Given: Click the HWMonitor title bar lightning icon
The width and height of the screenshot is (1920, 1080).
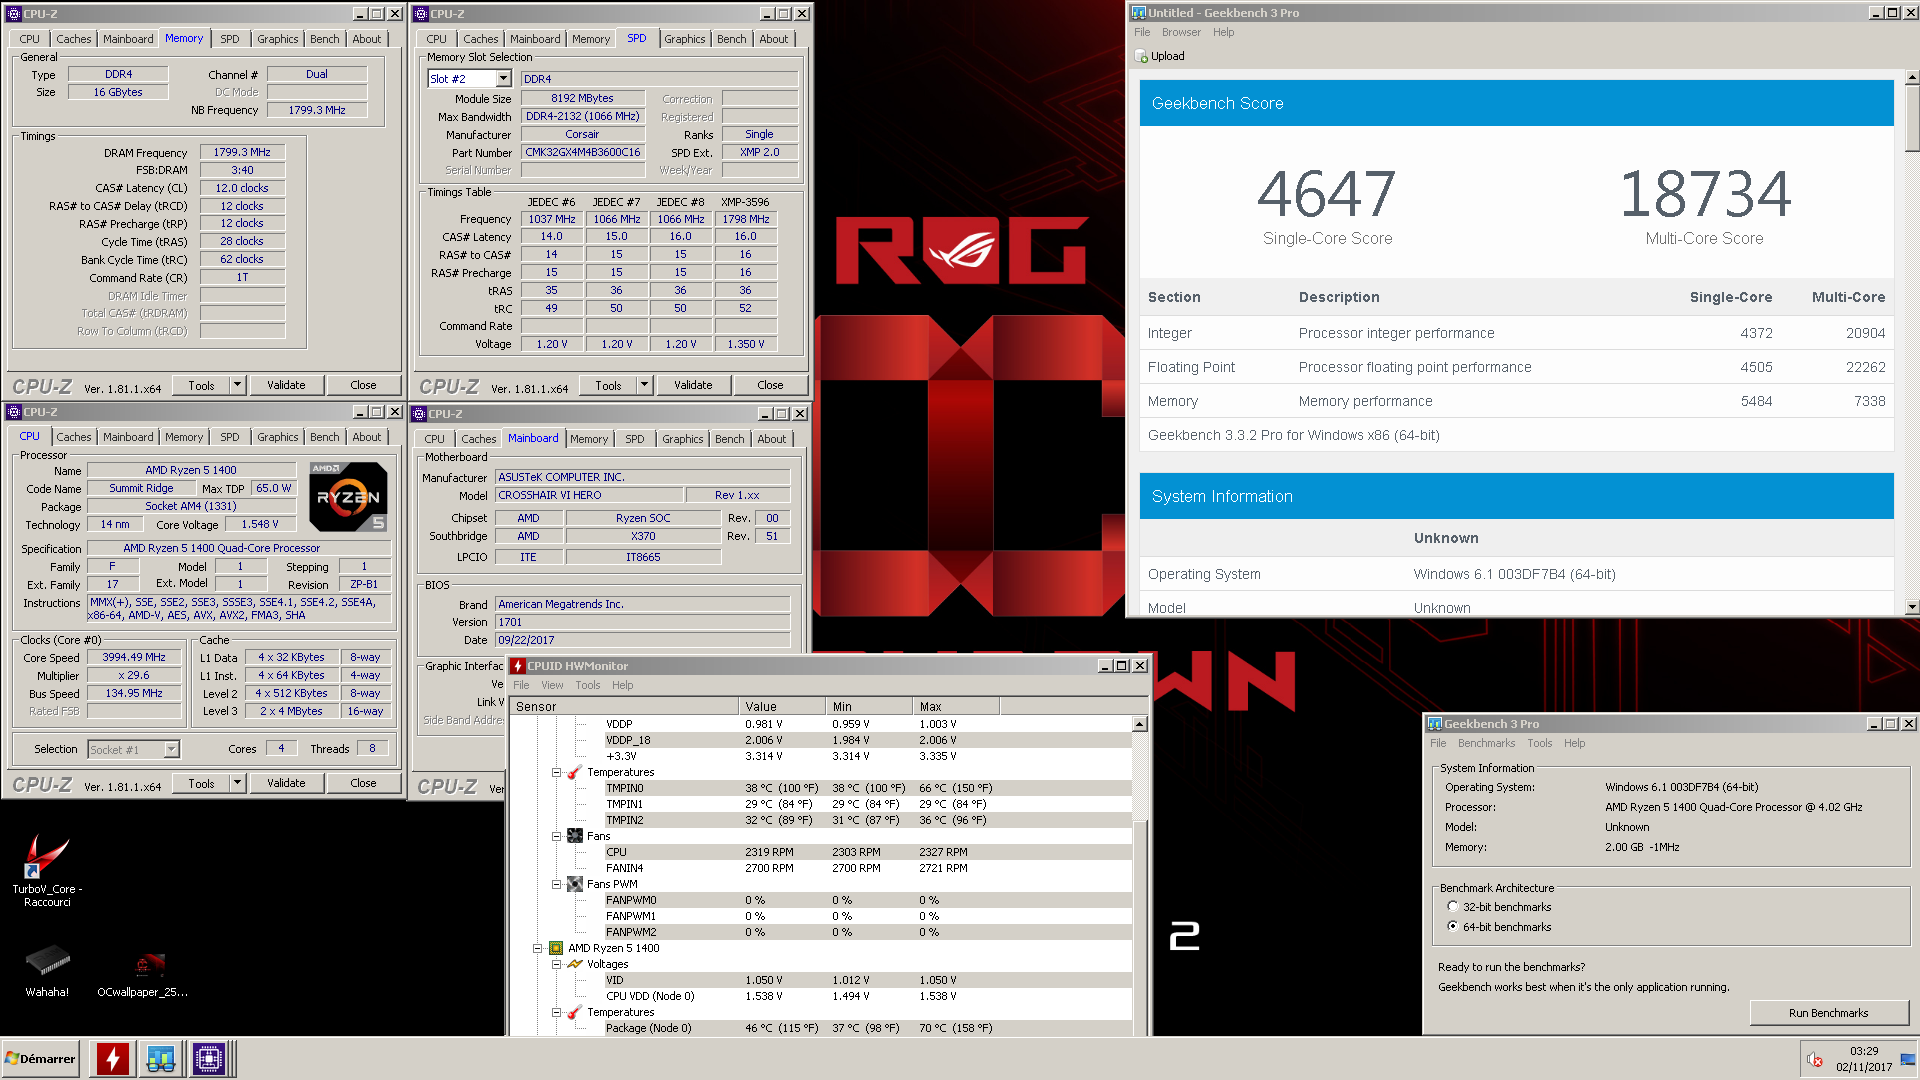Looking at the screenshot, I should [x=518, y=666].
